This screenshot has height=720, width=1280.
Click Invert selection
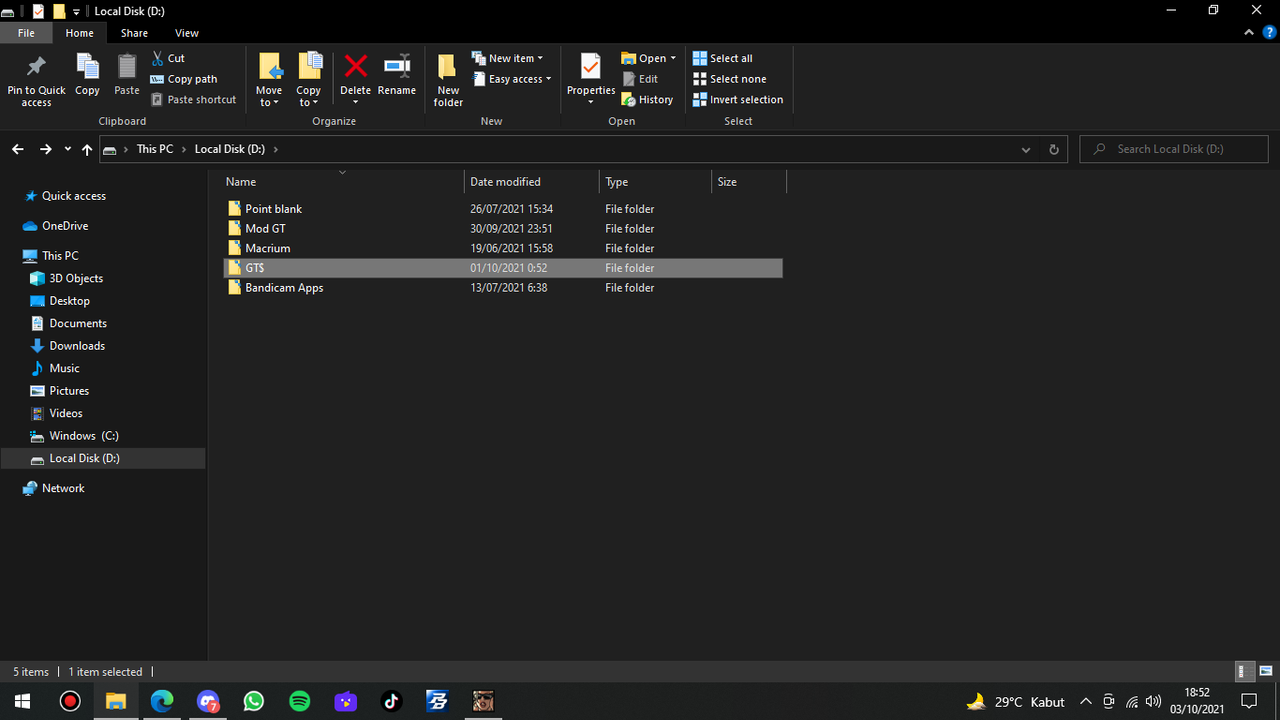pos(738,100)
